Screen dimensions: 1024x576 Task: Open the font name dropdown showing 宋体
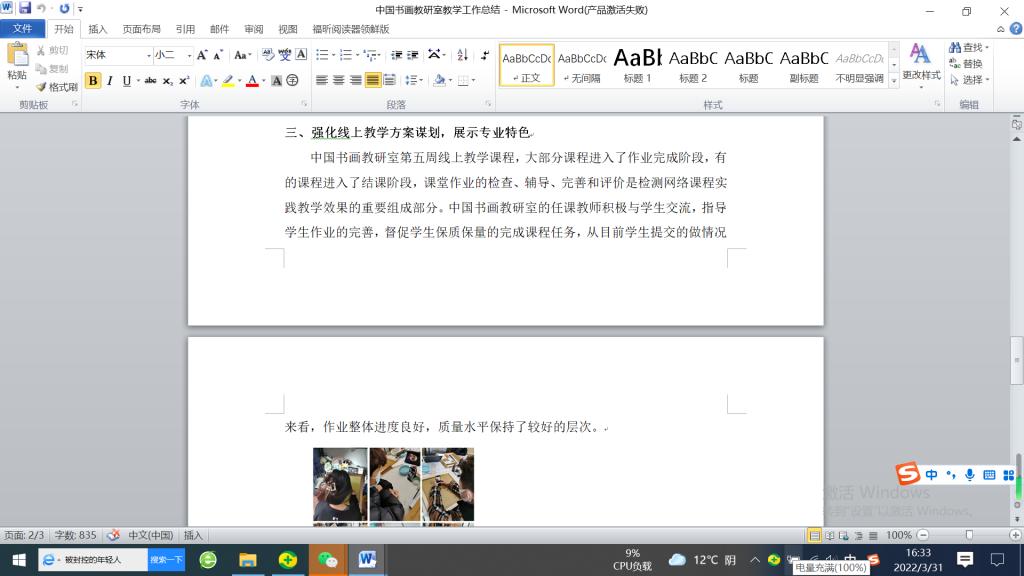116,56
